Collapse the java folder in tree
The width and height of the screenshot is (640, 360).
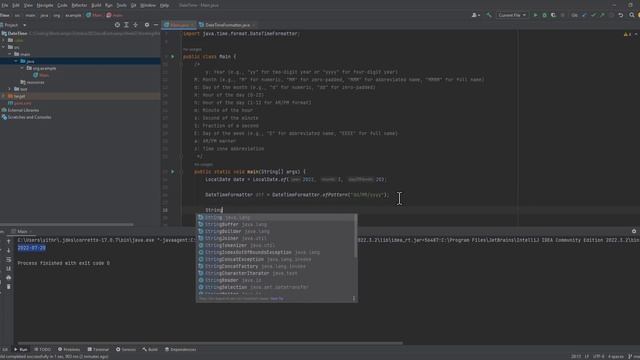pyautogui.click(x=16, y=61)
